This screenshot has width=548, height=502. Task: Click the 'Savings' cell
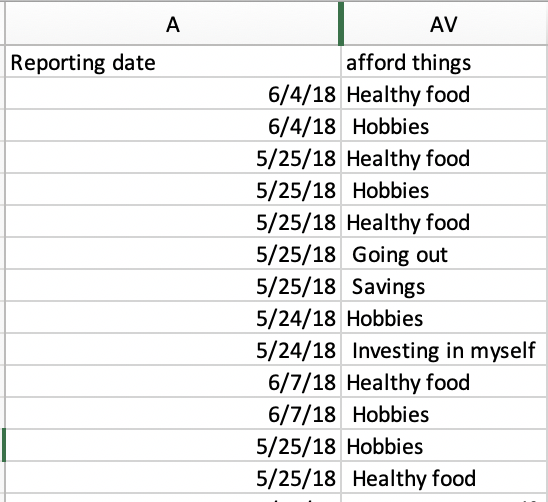[x=444, y=286]
